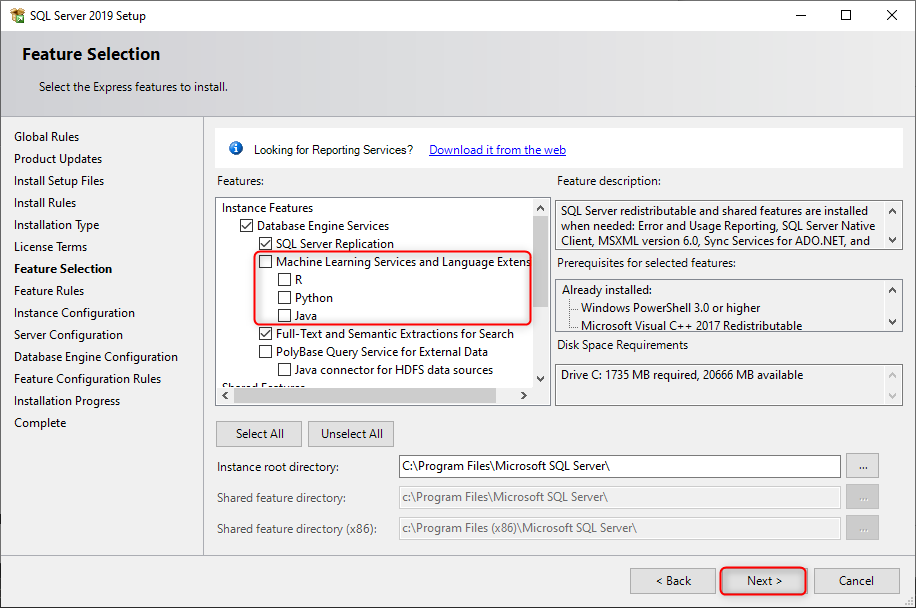Enable Machine Learning Services and Language Extensions
This screenshot has height=608, width=916.
tap(265, 262)
